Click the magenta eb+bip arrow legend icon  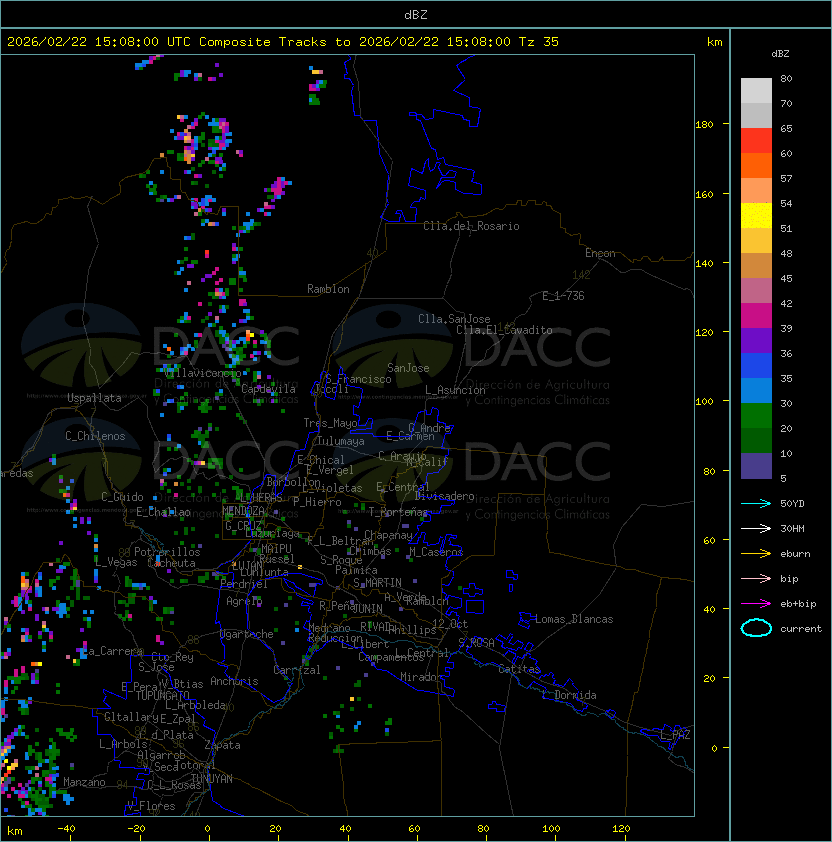click(756, 604)
